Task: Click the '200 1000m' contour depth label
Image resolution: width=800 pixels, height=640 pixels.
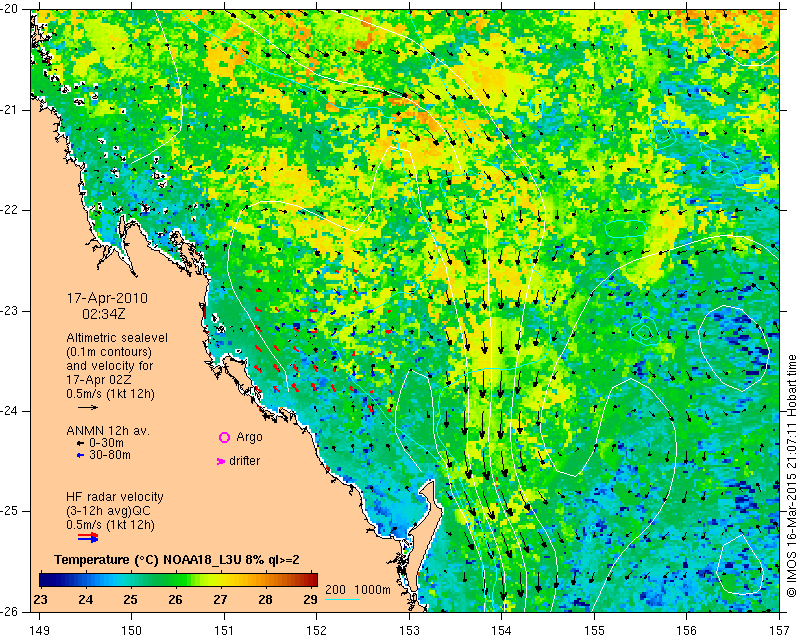Action: tap(358, 590)
